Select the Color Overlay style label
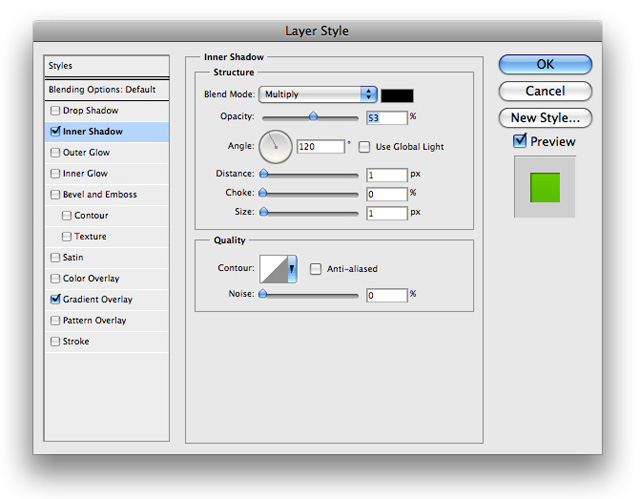This screenshot has height=499, width=640. [x=91, y=279]
